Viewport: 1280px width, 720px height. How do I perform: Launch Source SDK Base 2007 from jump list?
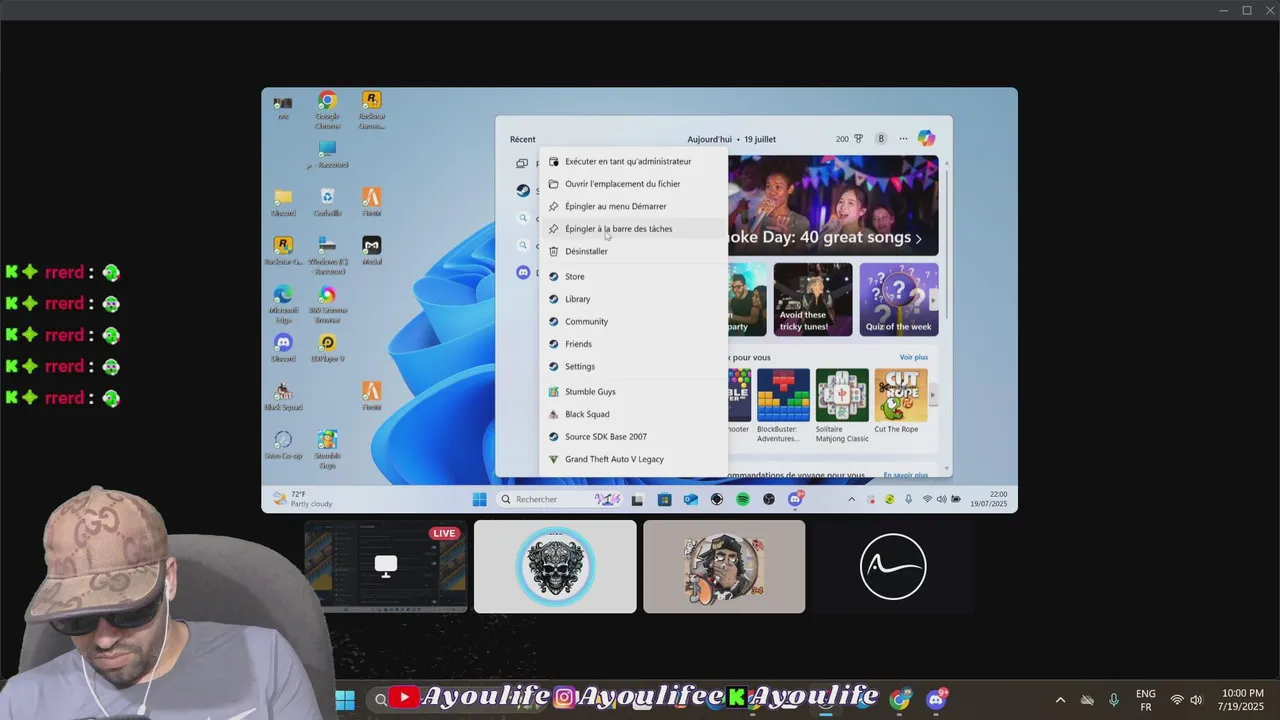pos(634,437)
